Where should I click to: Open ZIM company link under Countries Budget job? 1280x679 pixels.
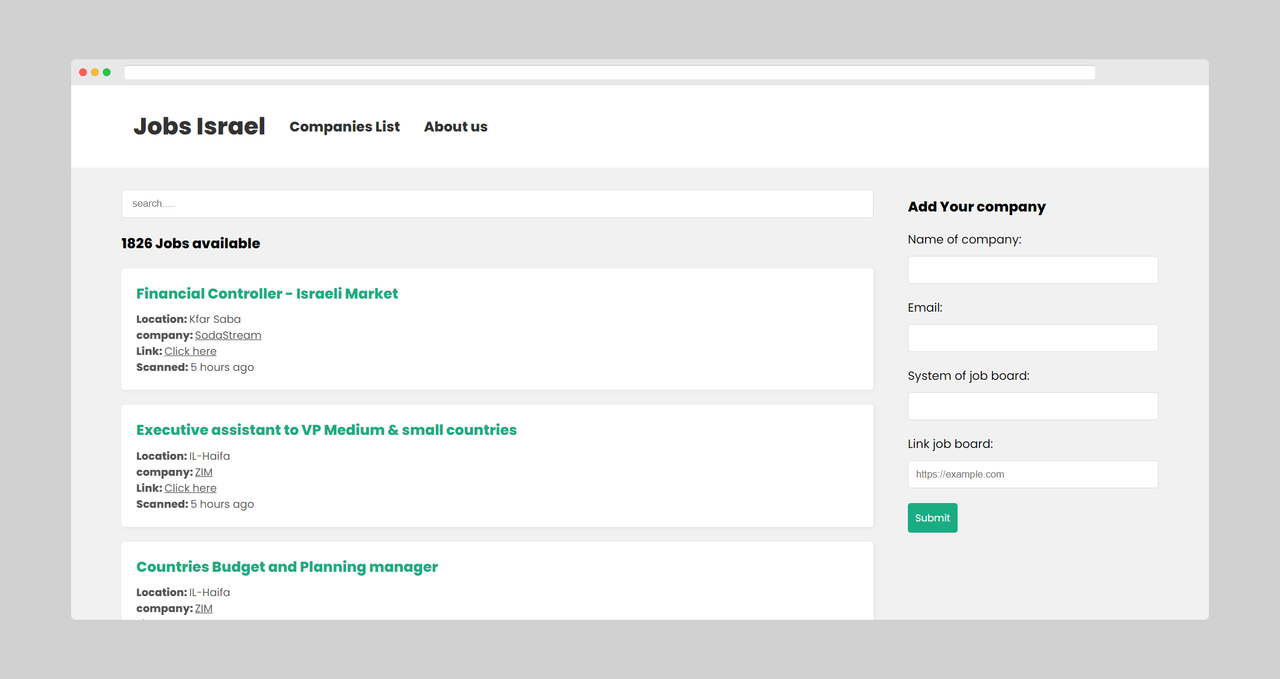click(204, 608)
